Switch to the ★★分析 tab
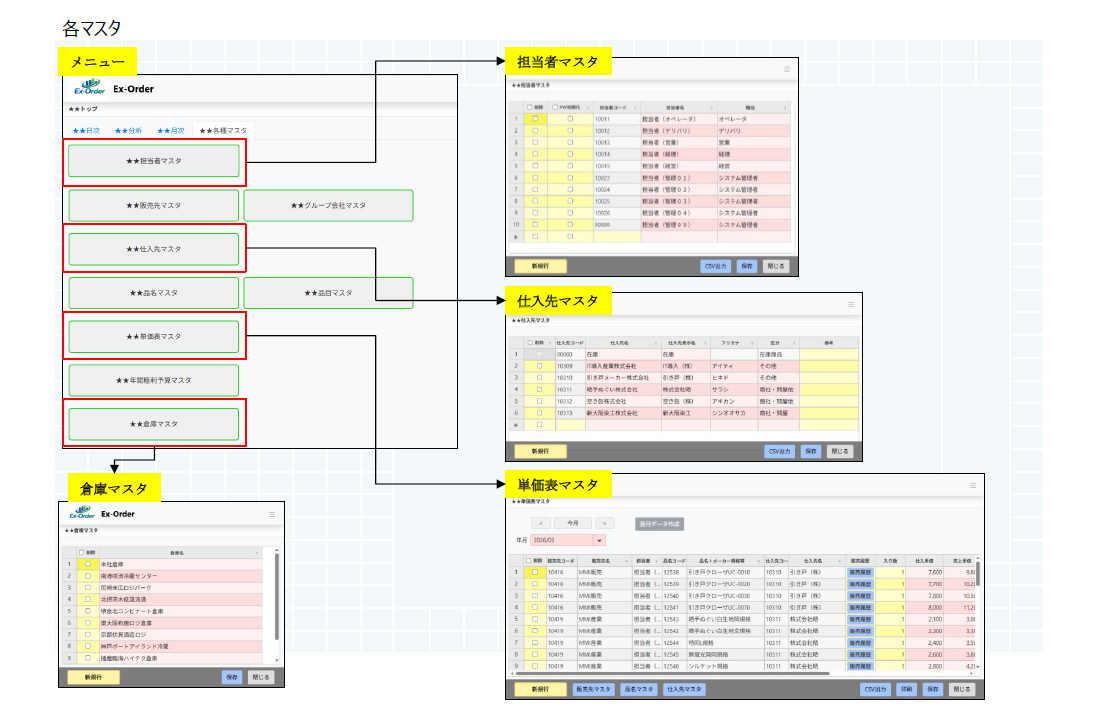 [128, 130]
